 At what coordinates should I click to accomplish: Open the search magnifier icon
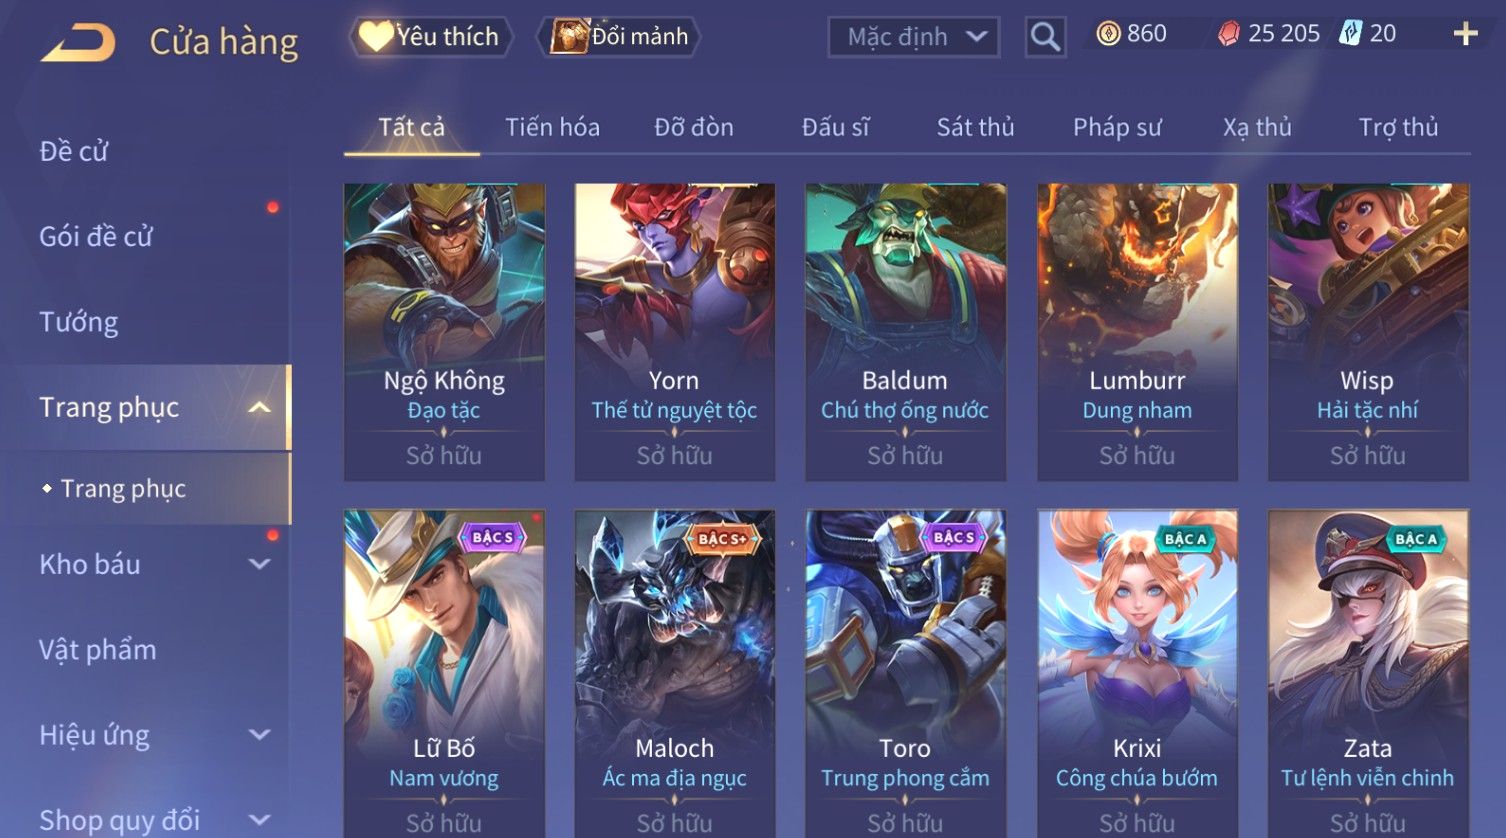(x=1045, y=37)
